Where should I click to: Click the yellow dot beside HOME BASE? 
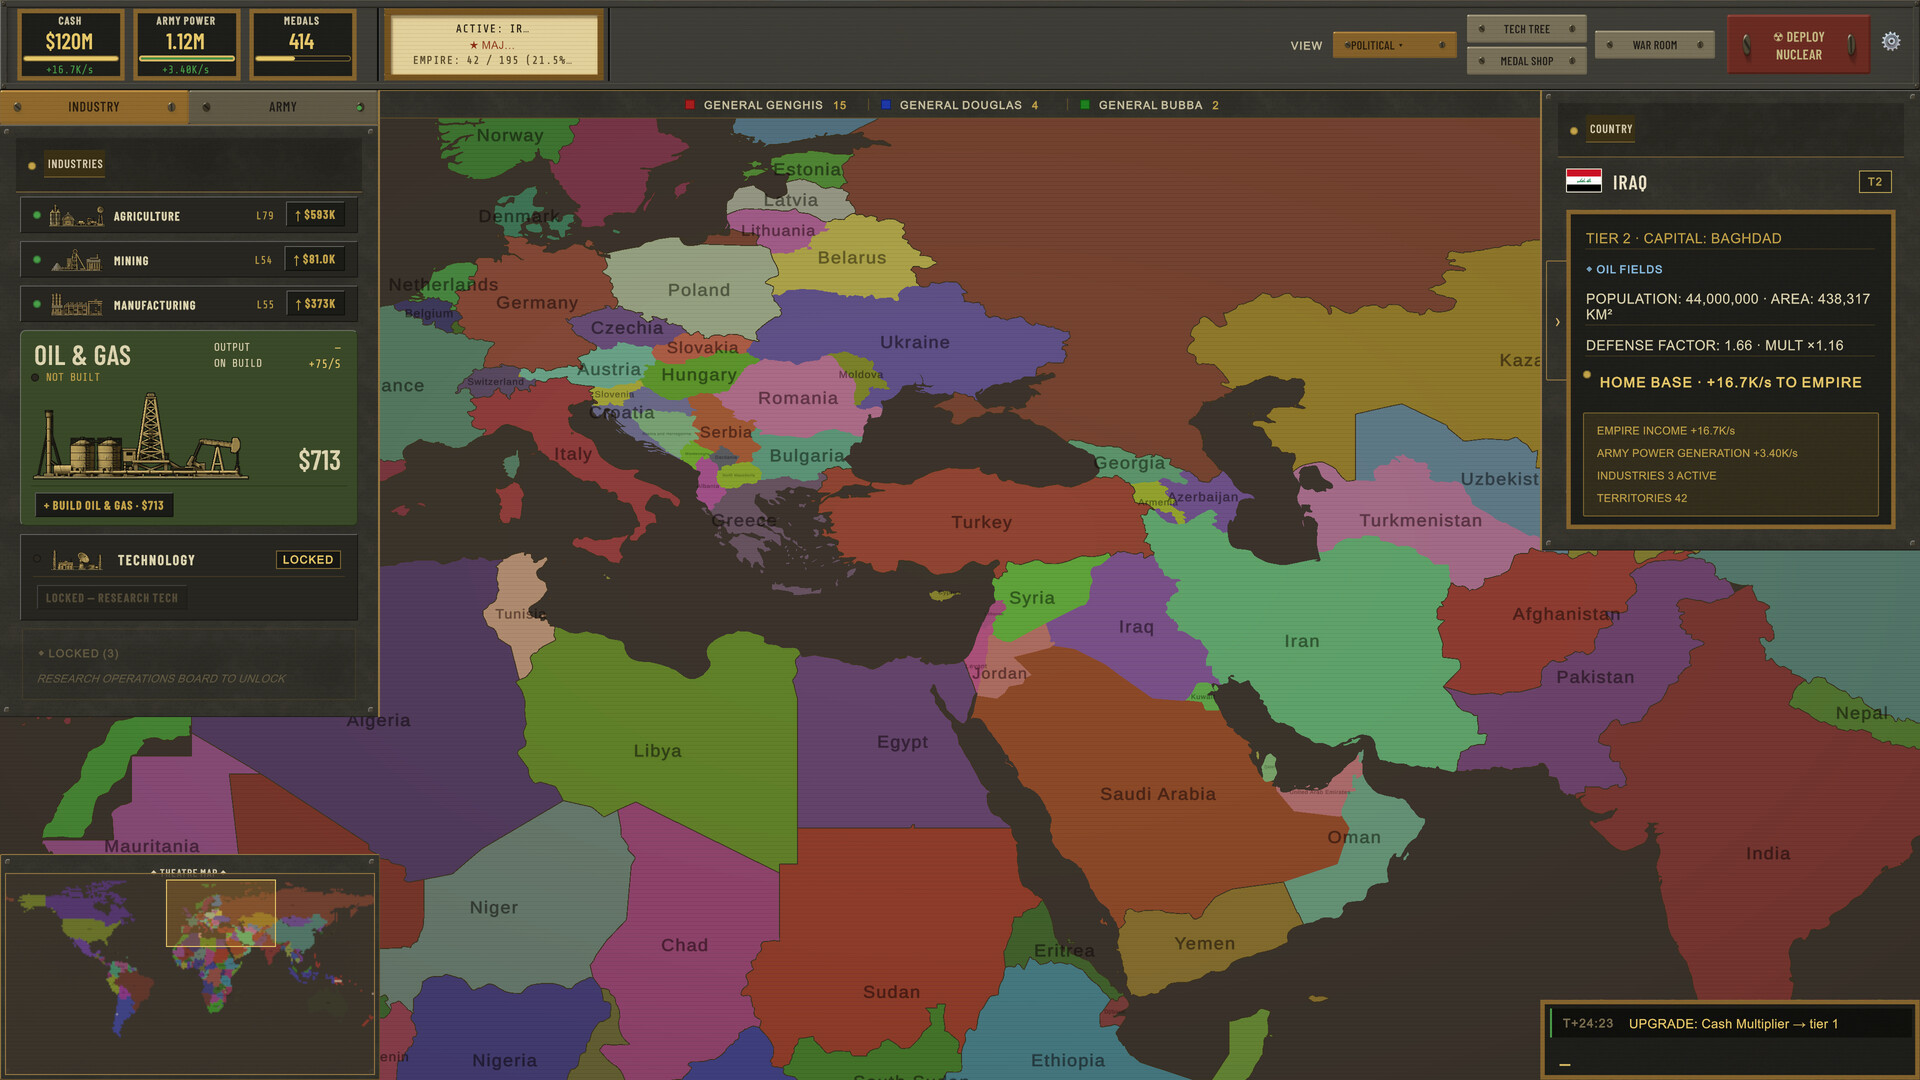coord(1586,375)
